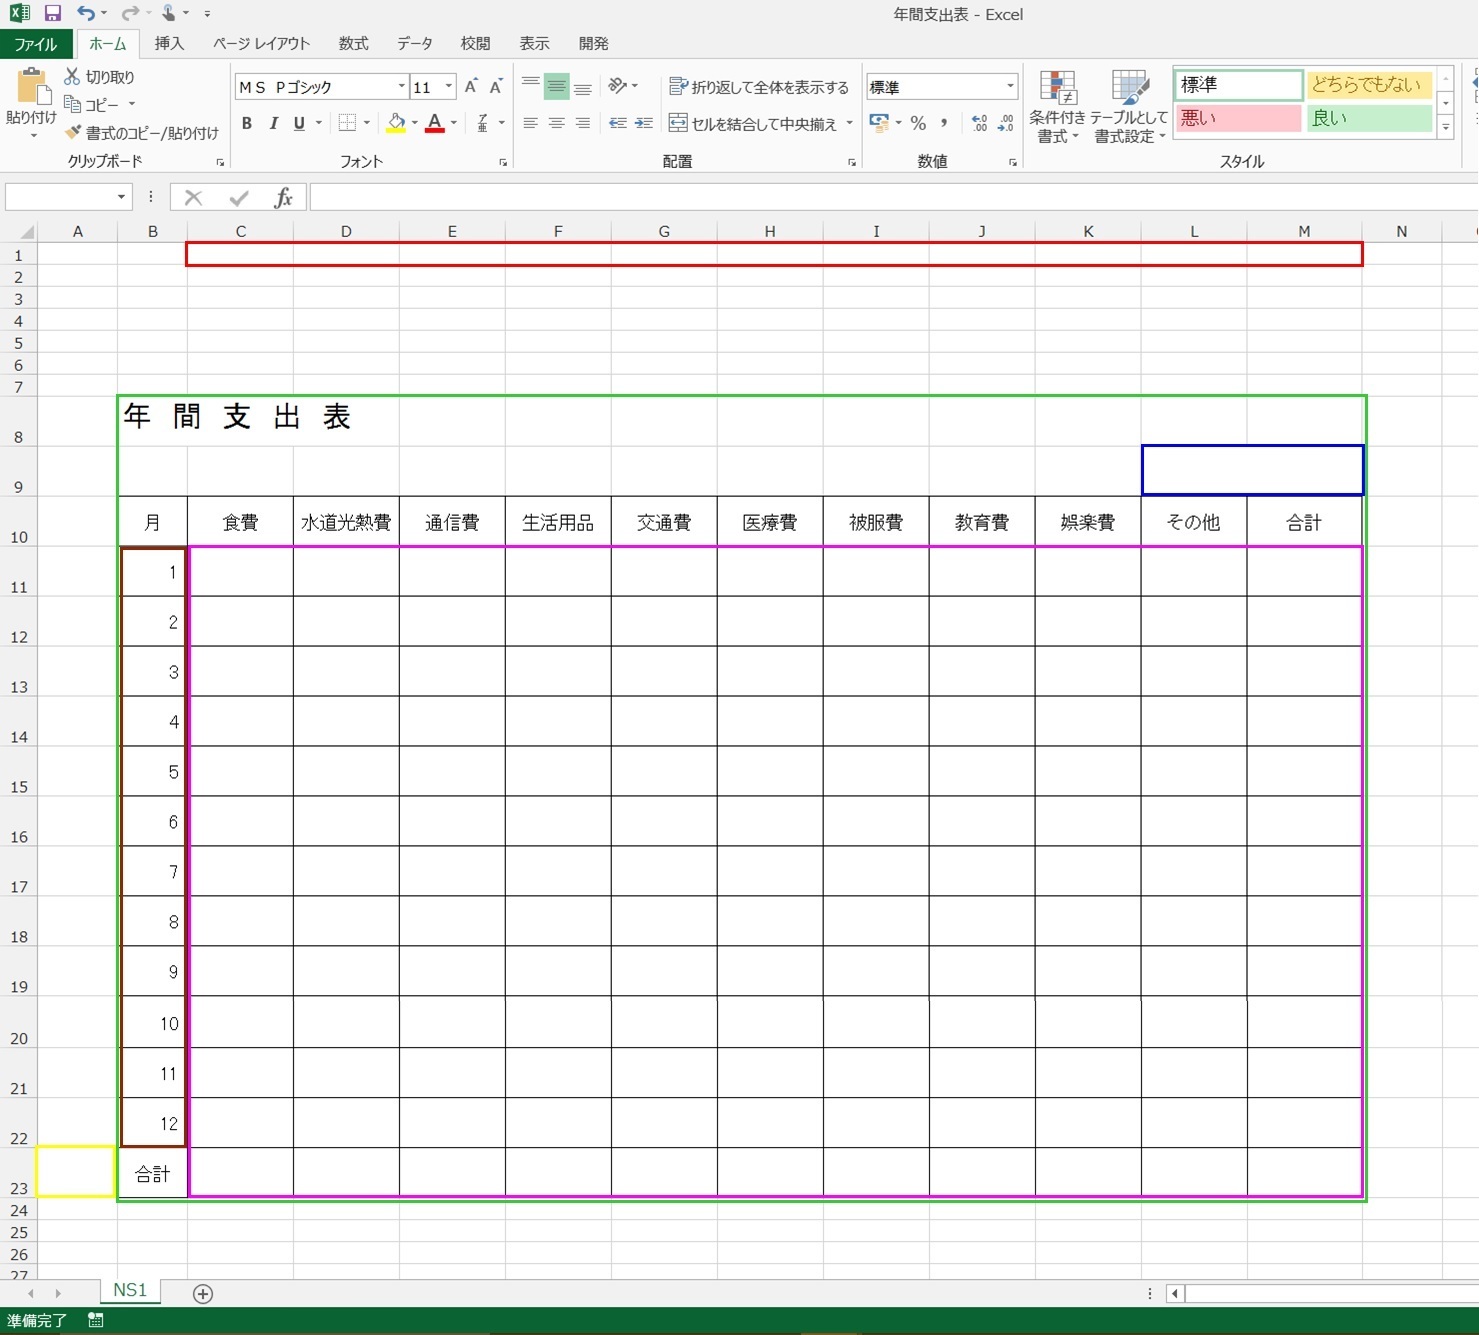
Task: Open the font name dropdown (MS Pゴシック)
Action: tap(402, 87)
